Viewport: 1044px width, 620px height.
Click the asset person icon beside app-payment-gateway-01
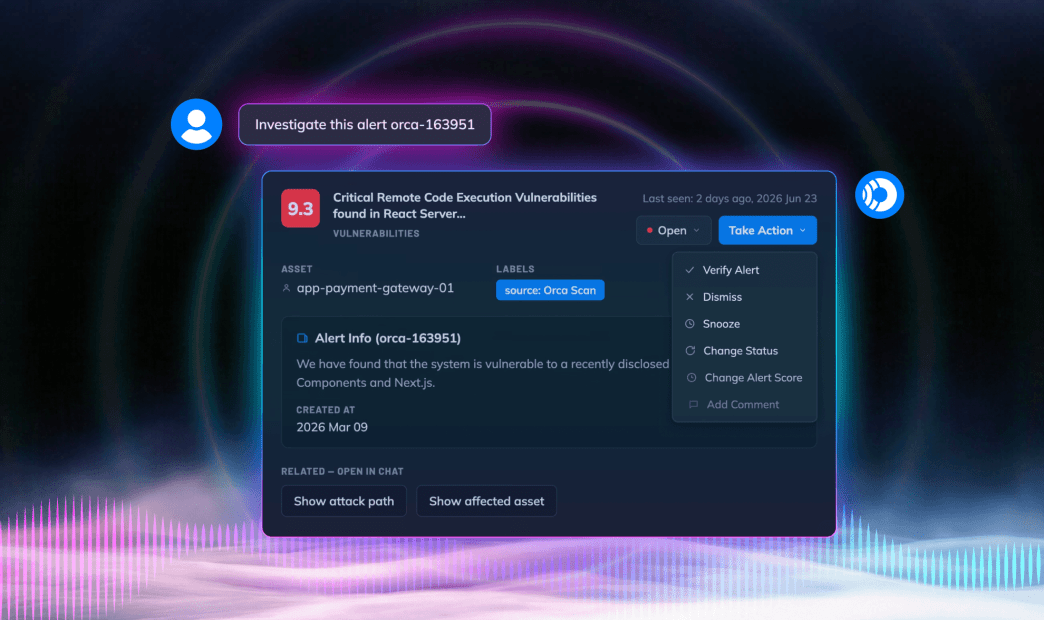286,288
